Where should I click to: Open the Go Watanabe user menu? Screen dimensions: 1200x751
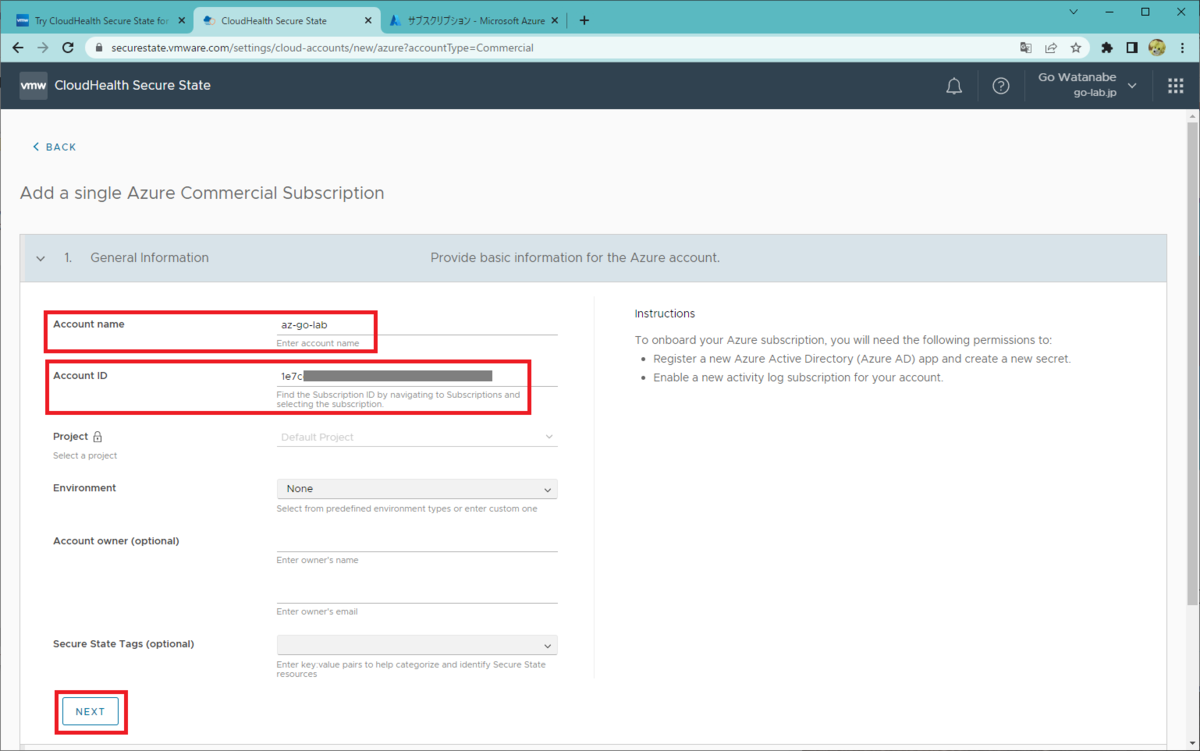tap(1088, 85)
